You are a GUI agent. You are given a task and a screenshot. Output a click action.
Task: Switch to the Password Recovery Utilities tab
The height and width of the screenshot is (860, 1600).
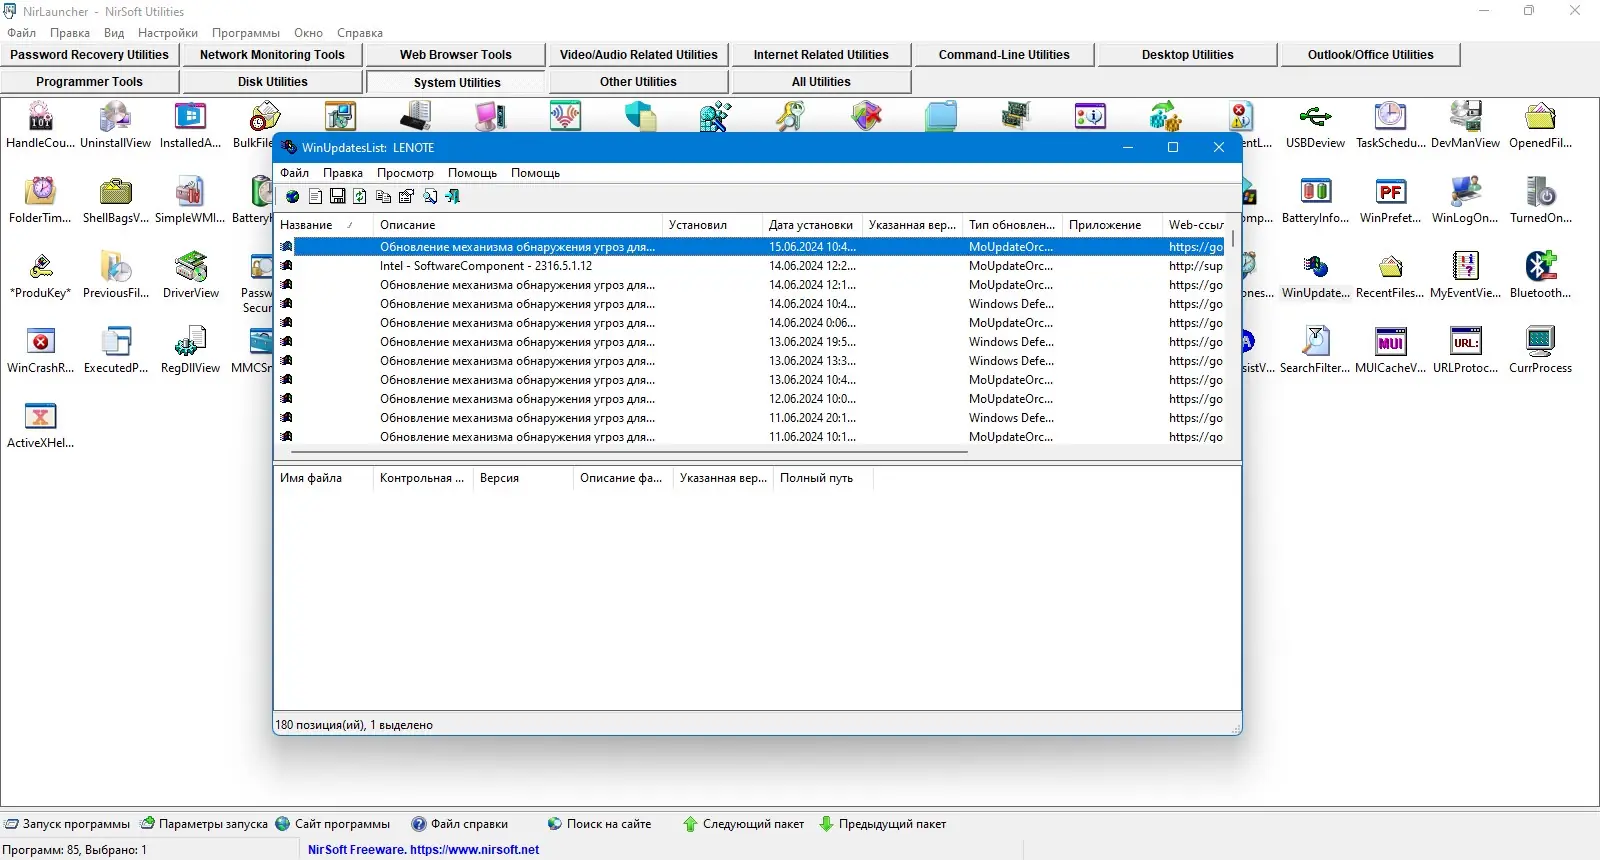[x=89, y=55]
